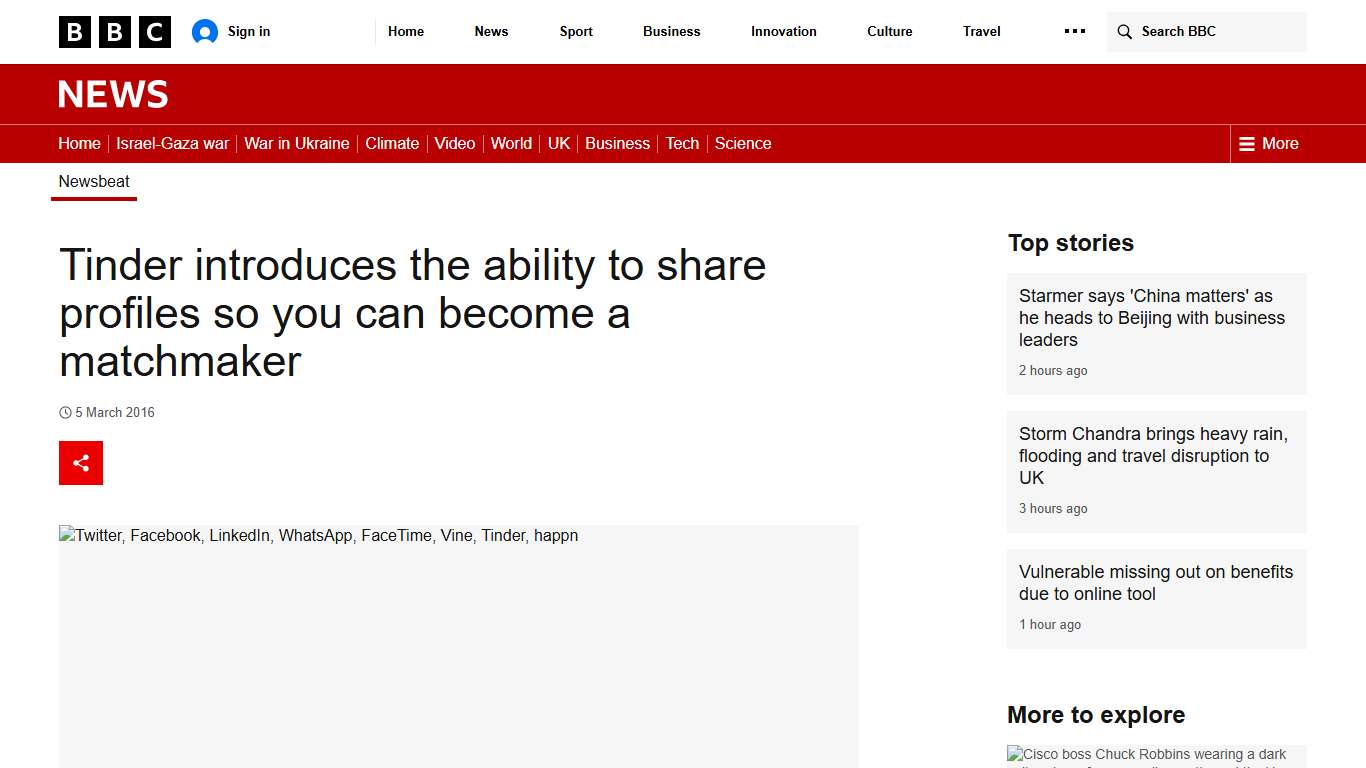
Task: Click the Search BBC input field
Action: 1200,31
